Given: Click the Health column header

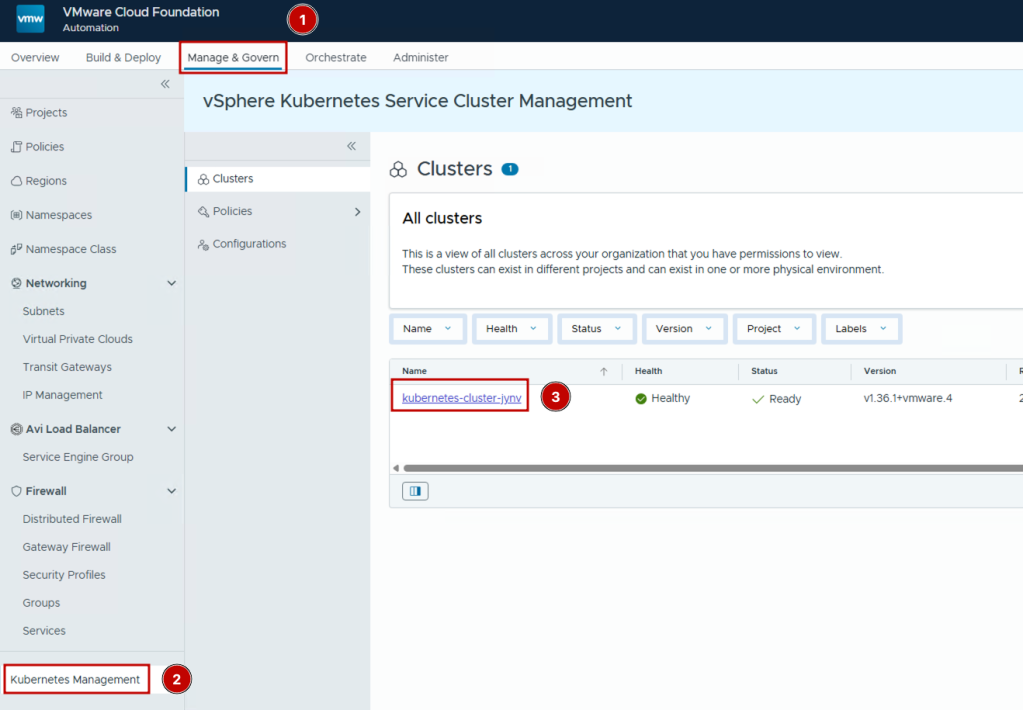Looking at the screenshot, I should (649, 371).
